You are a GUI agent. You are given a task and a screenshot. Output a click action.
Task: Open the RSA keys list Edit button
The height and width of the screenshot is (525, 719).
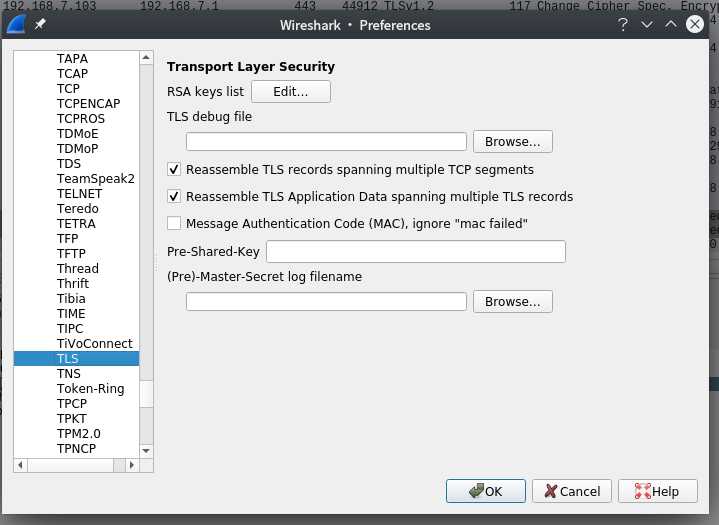tap(291, 92)
